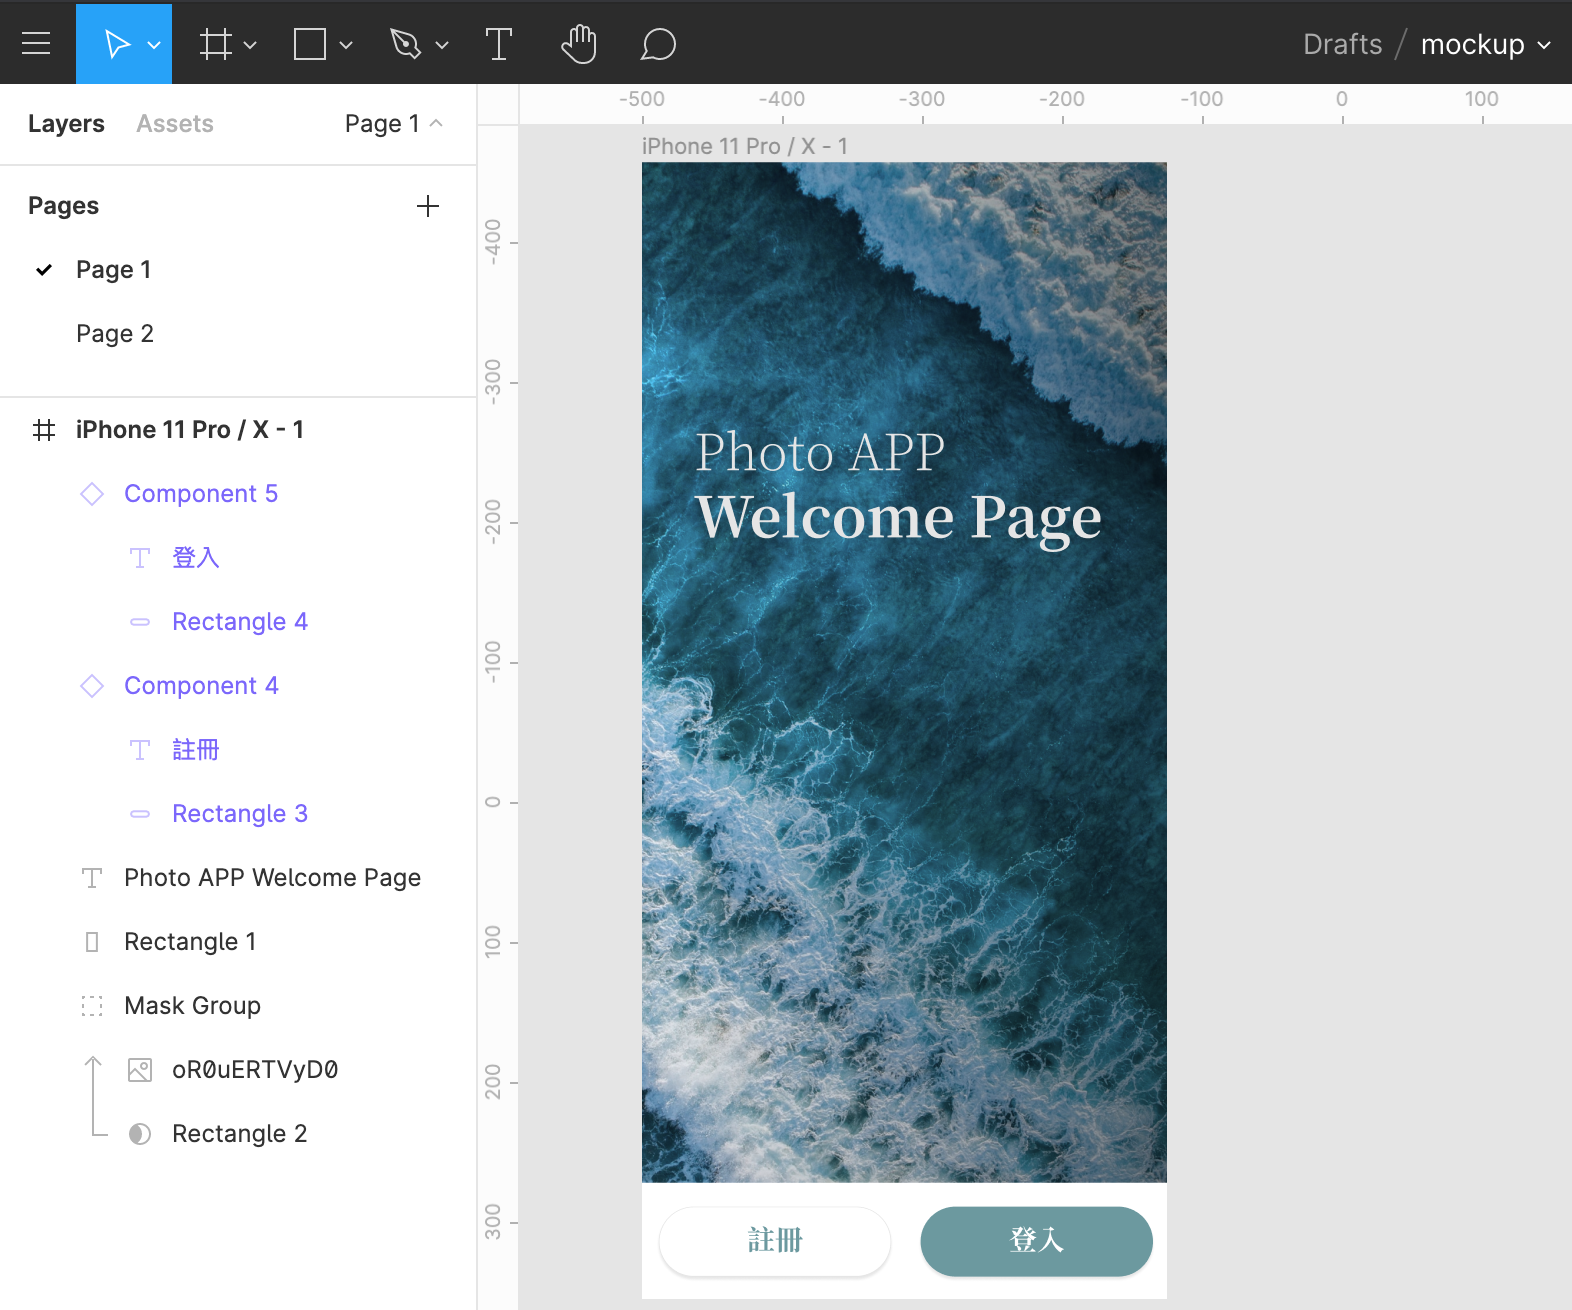1572x1310 pixels.
Task: Select the Move tool arrow
Action: [116, 44]
